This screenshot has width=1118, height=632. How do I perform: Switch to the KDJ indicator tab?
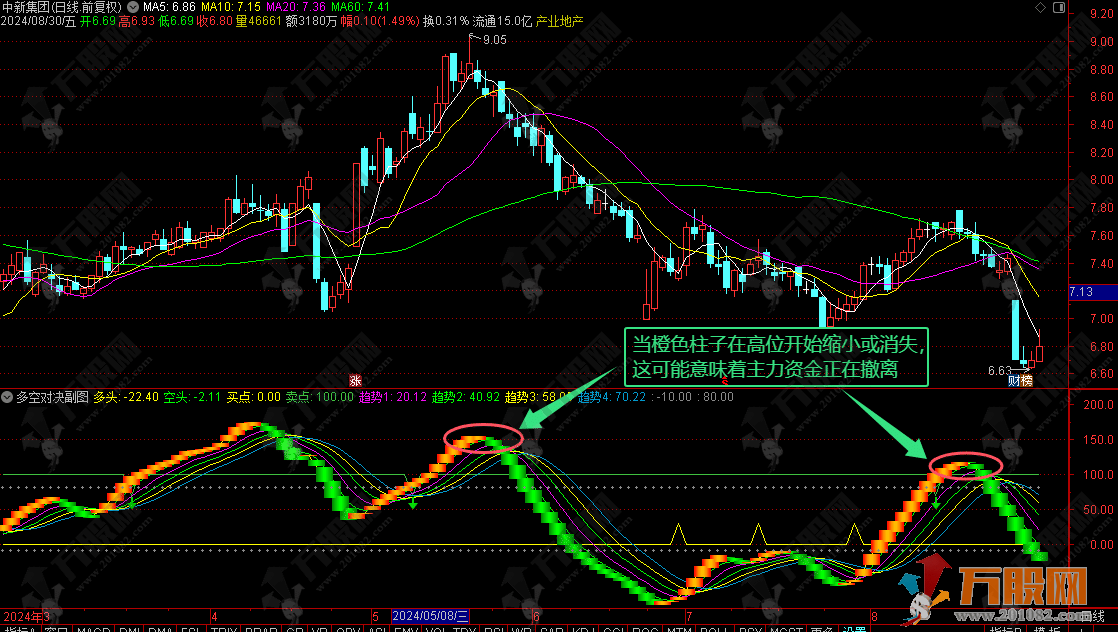point(582,630)
